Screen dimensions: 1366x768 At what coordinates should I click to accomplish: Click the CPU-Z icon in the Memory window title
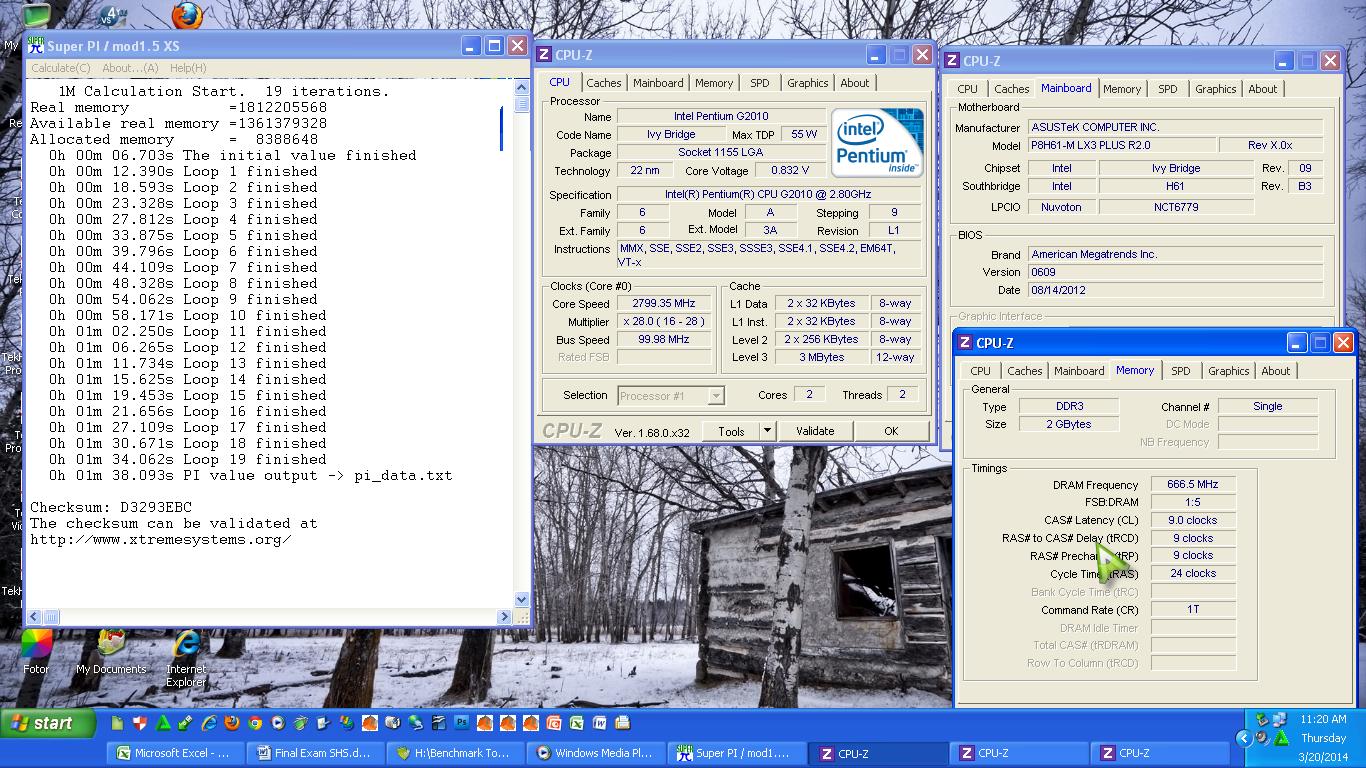(x=966, y=343)
